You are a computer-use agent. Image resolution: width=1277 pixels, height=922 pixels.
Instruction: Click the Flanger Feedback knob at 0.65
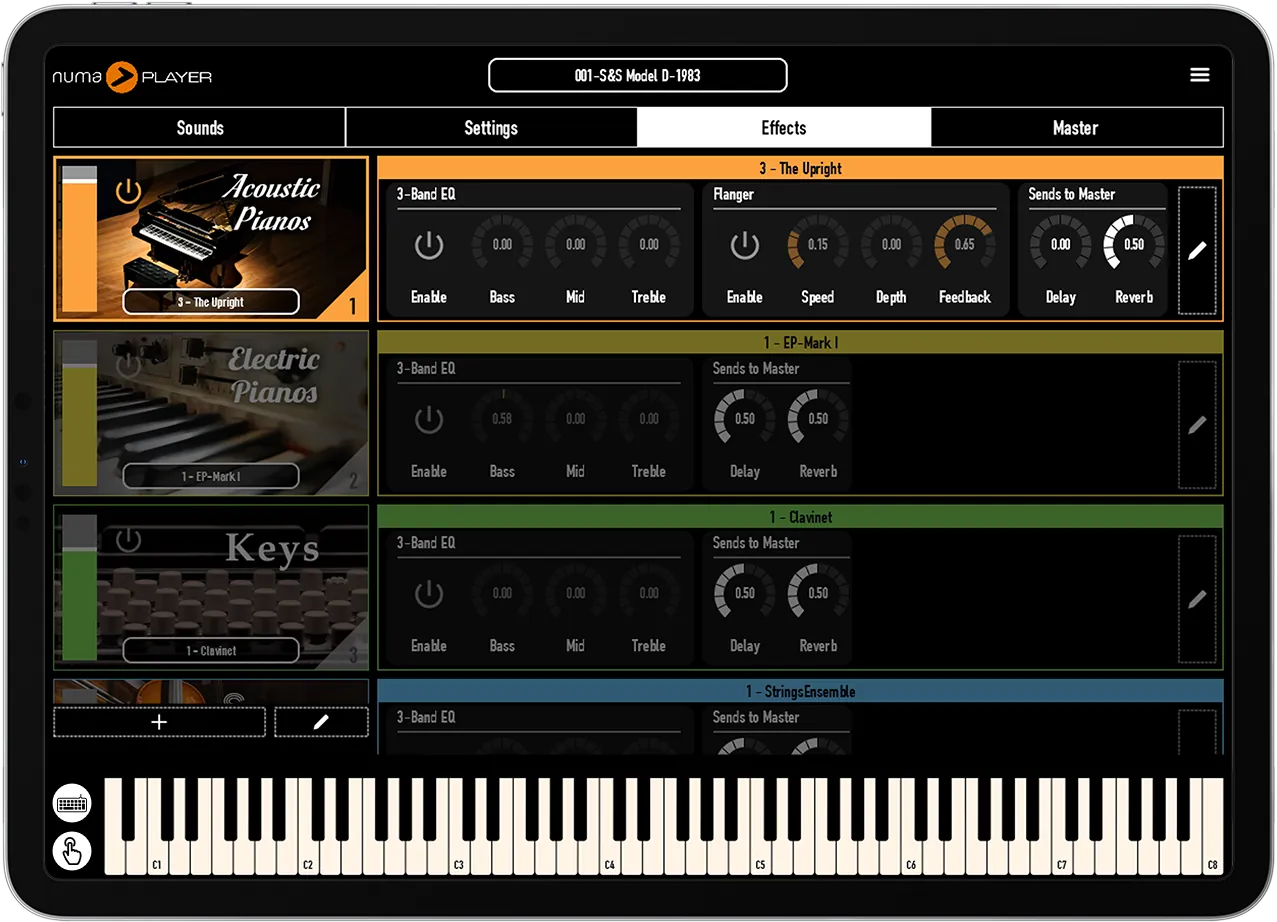click(965, 245)
